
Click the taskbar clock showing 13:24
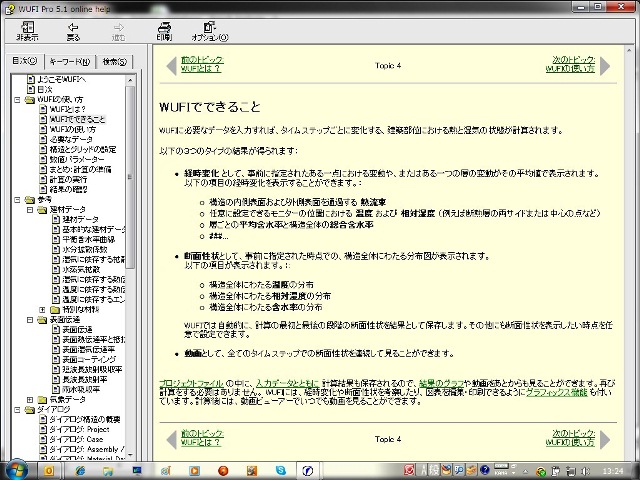tap(613, 471)
